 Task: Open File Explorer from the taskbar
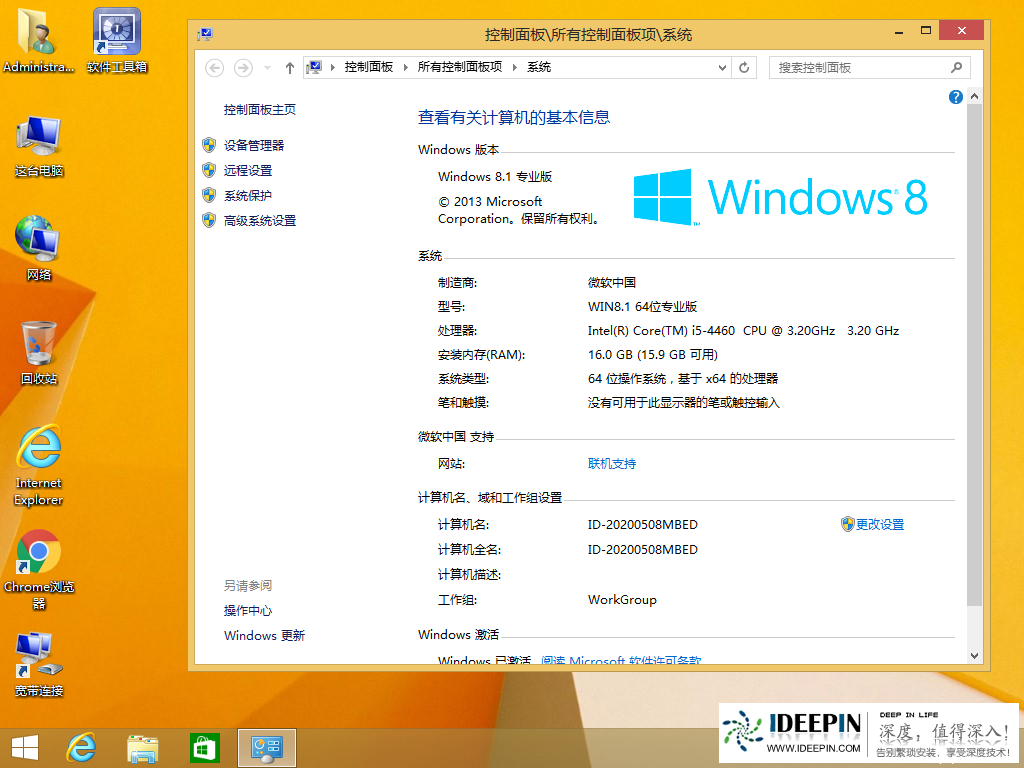(142, 748)
